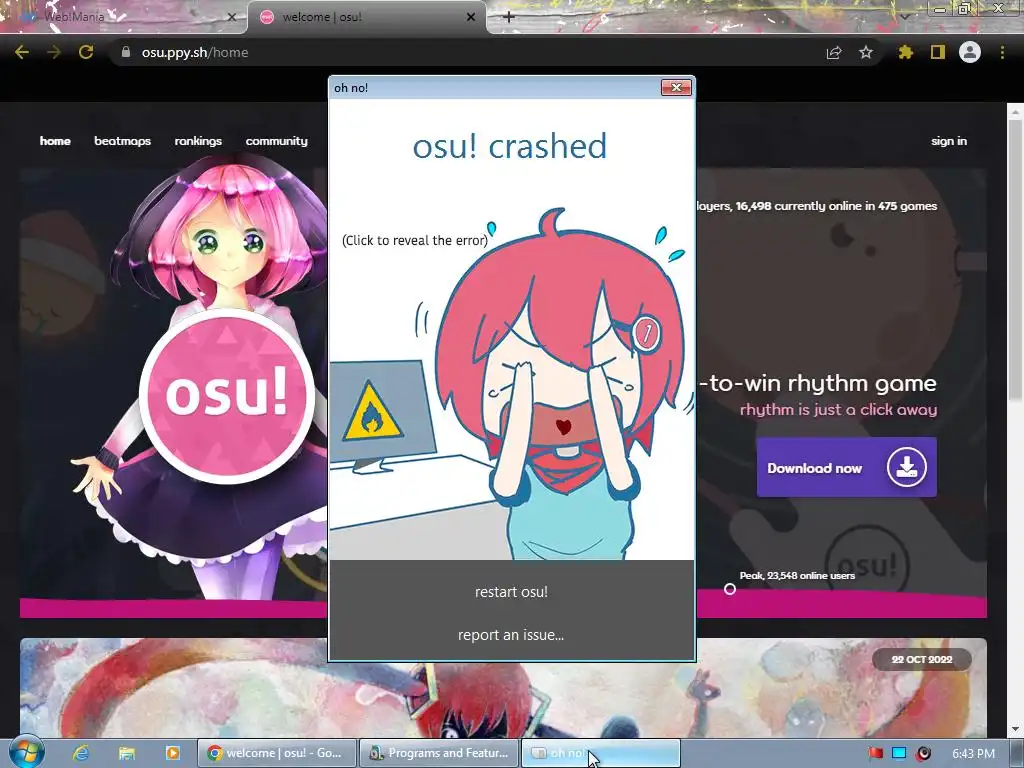The height and width of the screenshot is (768, 1024).
Task: Click the page scrollbar down arrow
Action: point(1016,729)
